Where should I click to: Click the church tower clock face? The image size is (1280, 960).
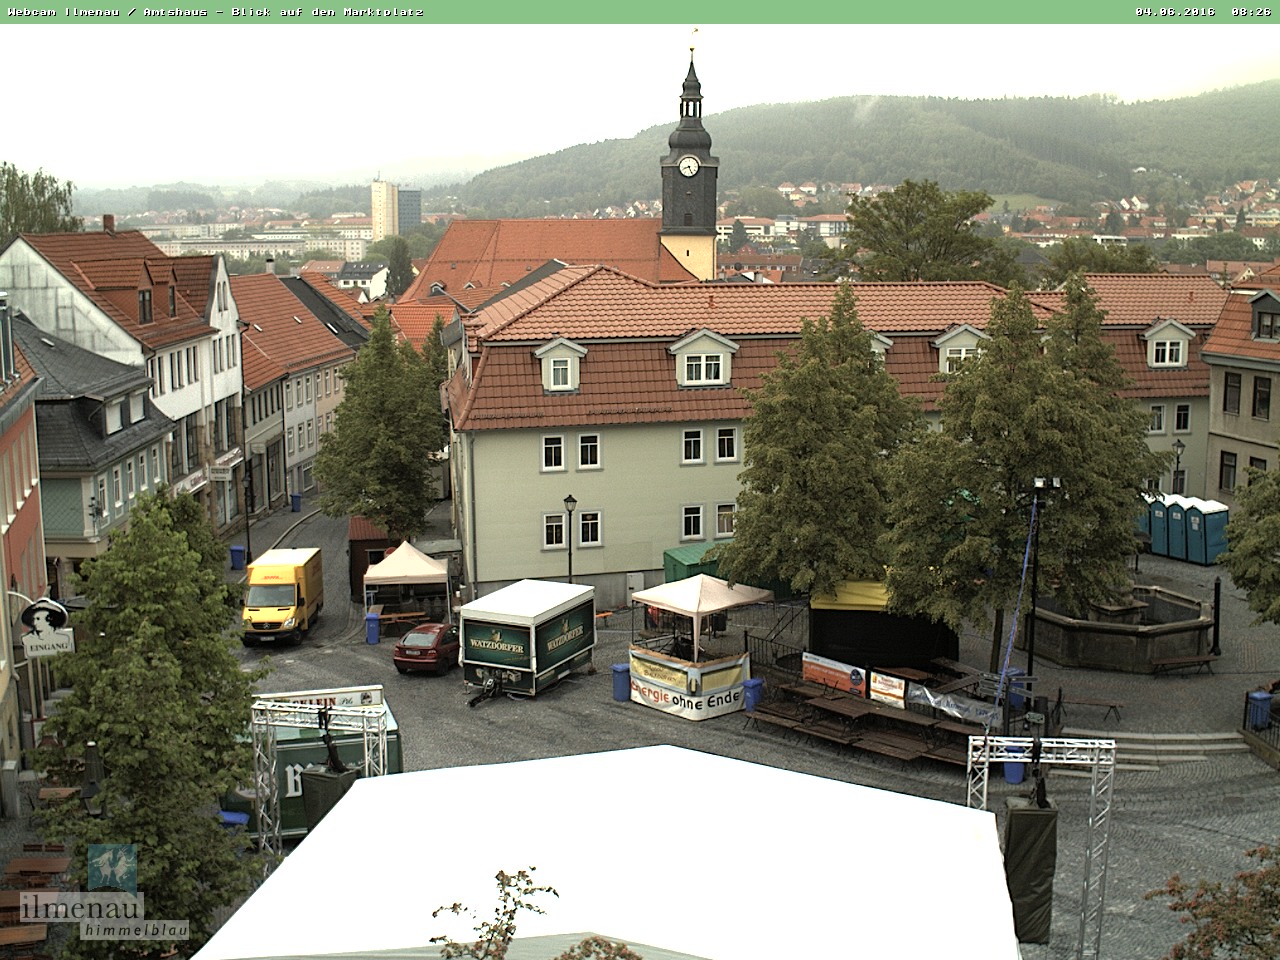689,166
